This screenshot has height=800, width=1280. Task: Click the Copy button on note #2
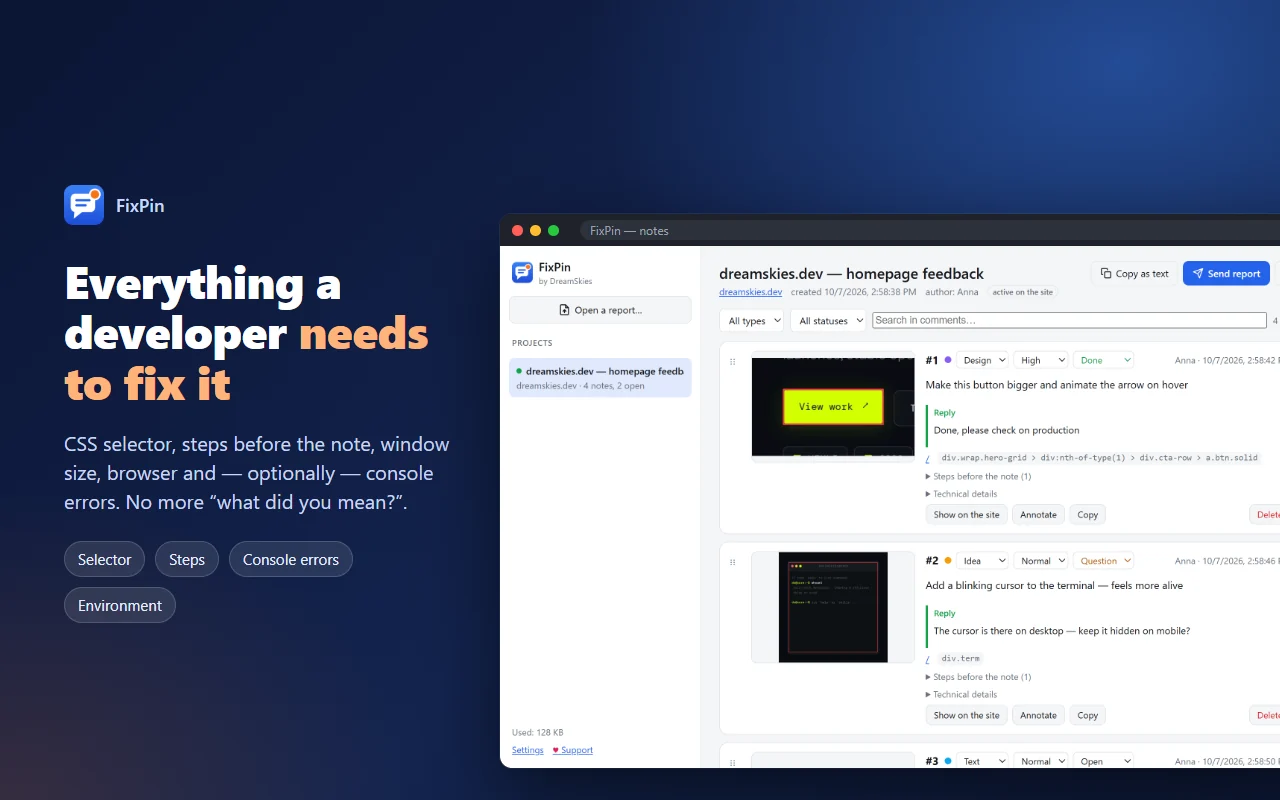[1087, 715]
